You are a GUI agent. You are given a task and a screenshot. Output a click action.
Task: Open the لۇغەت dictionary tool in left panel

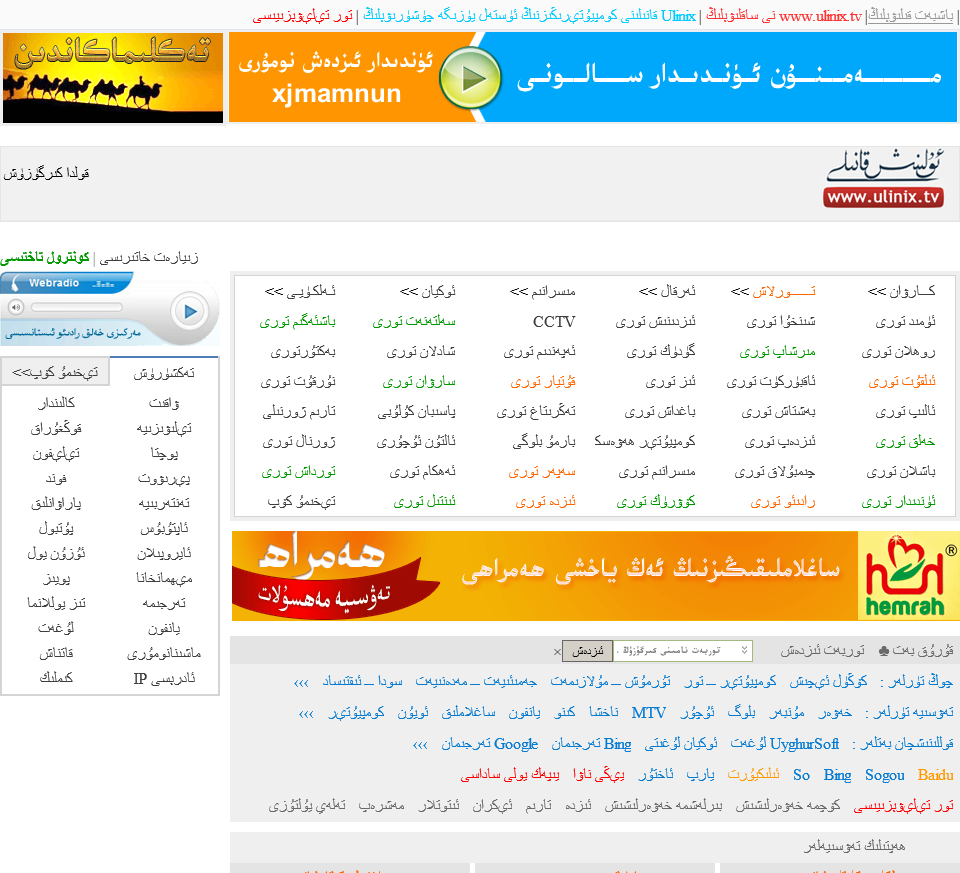[56, 628]
